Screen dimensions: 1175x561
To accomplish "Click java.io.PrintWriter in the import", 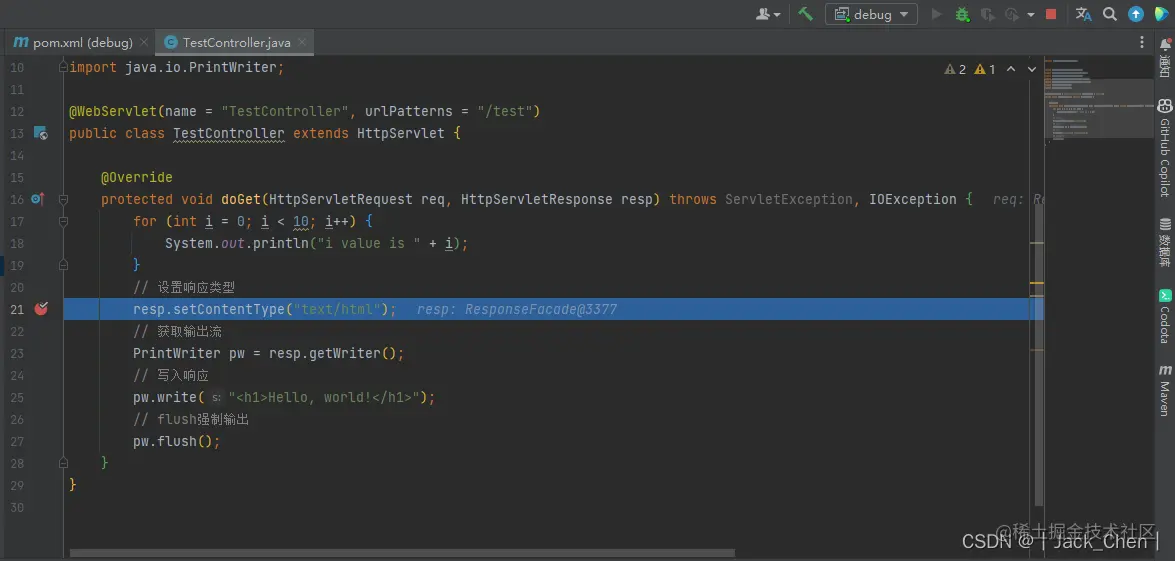I will (200, 67).
